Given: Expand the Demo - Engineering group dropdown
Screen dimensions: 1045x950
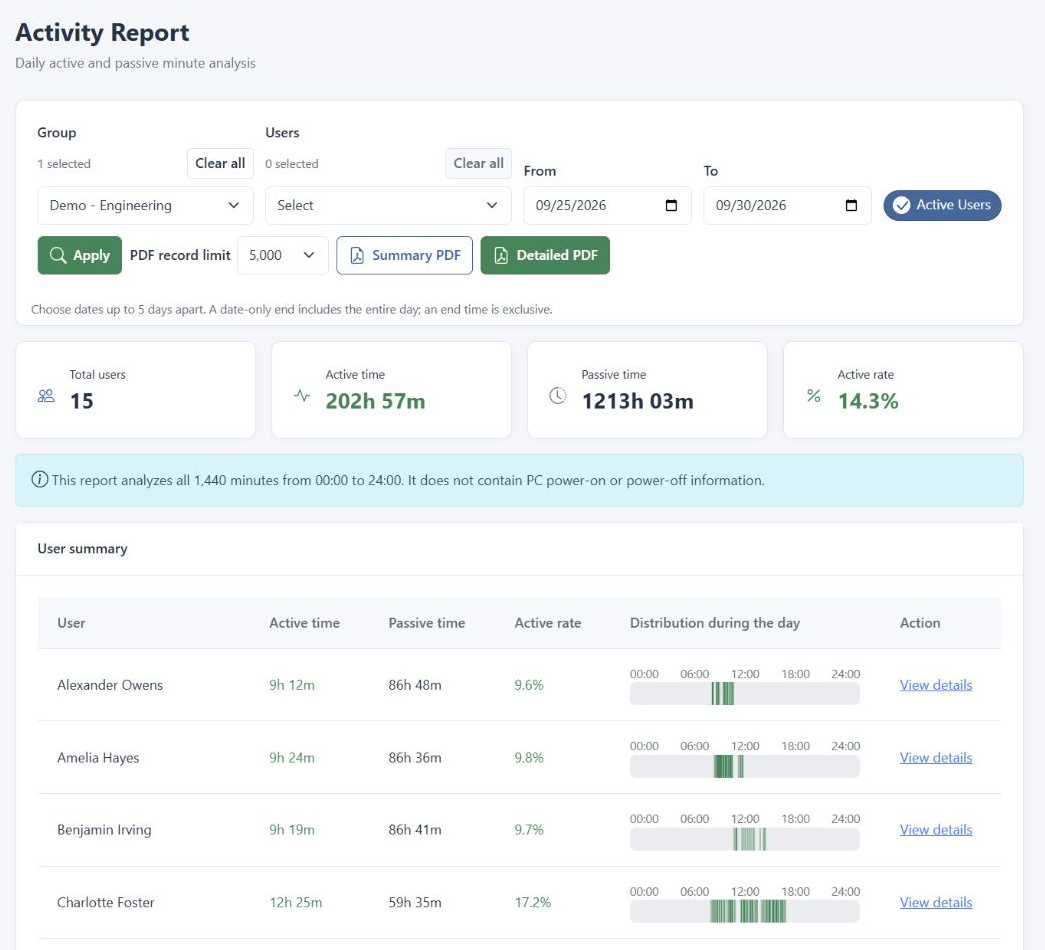Looking at the screenshot, I should pyautogui.click(x=145, y=205).
